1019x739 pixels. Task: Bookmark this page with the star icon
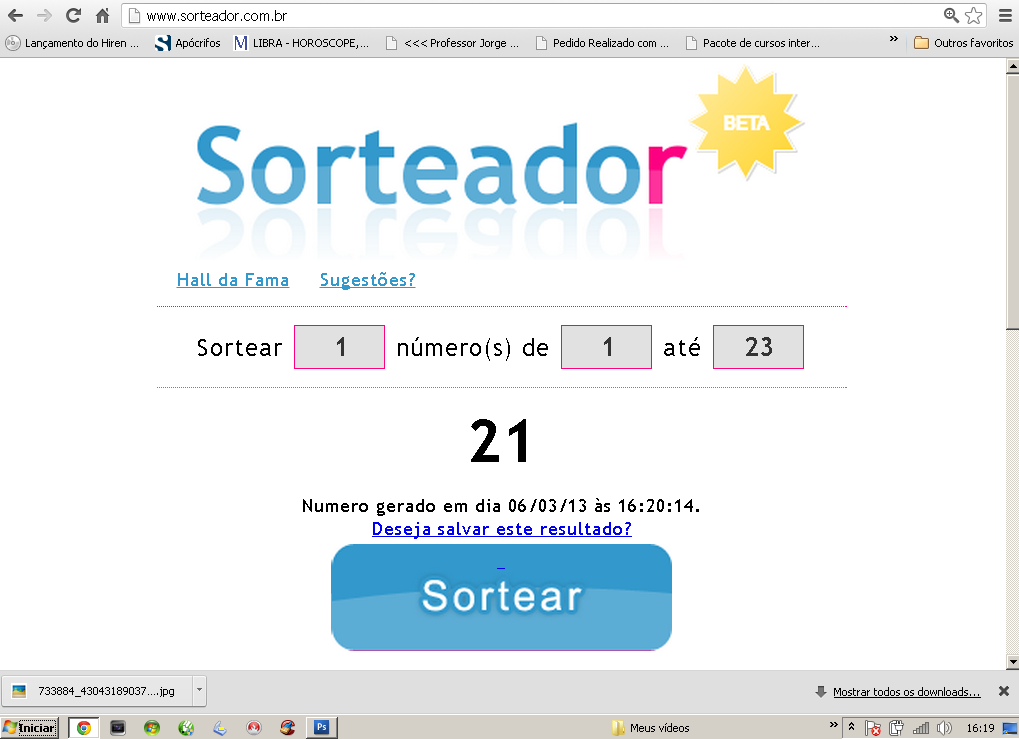tap(974, 16)
